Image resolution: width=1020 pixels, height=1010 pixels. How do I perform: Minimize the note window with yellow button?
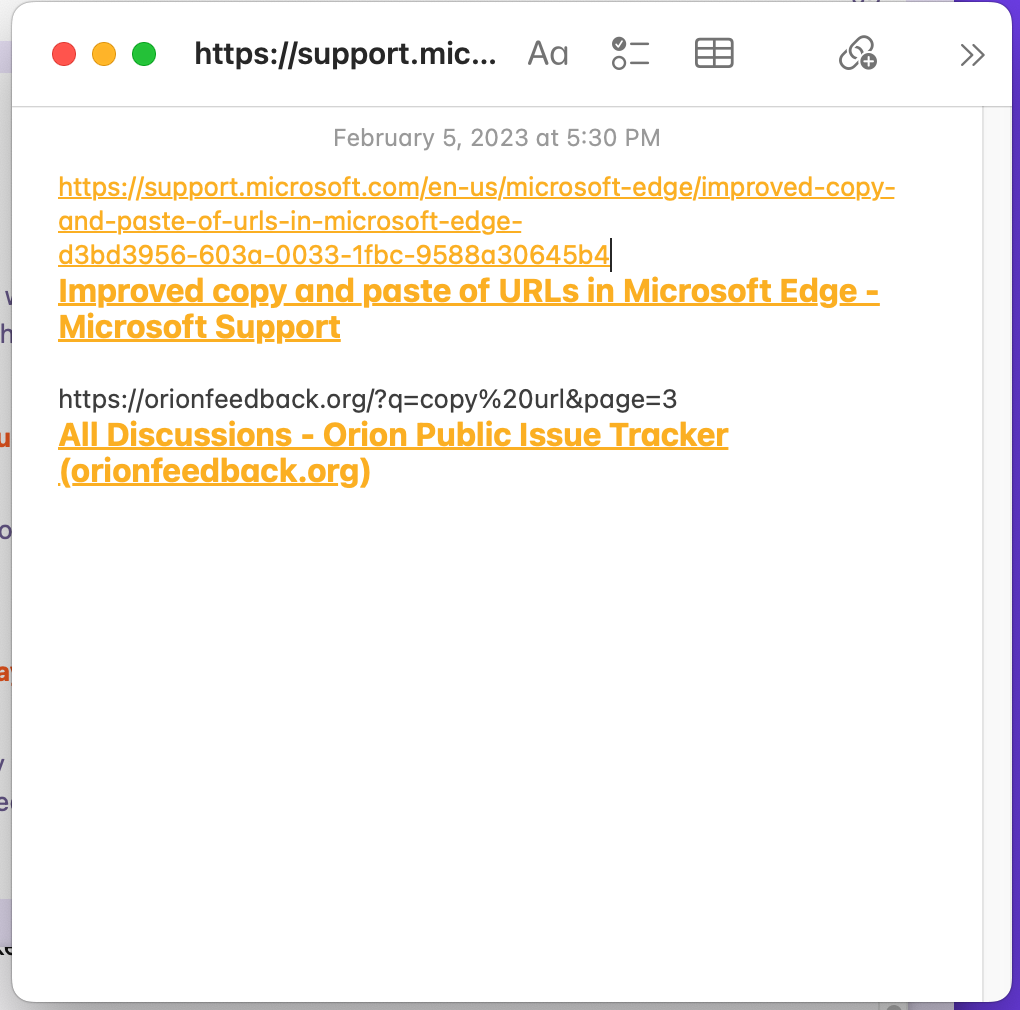104,54
